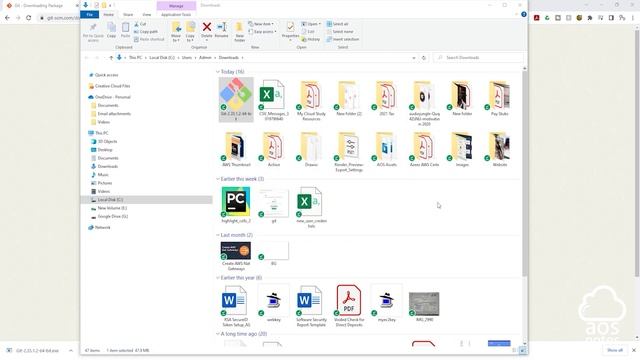Select the Pay Stubs folder

tap(500, 98)
